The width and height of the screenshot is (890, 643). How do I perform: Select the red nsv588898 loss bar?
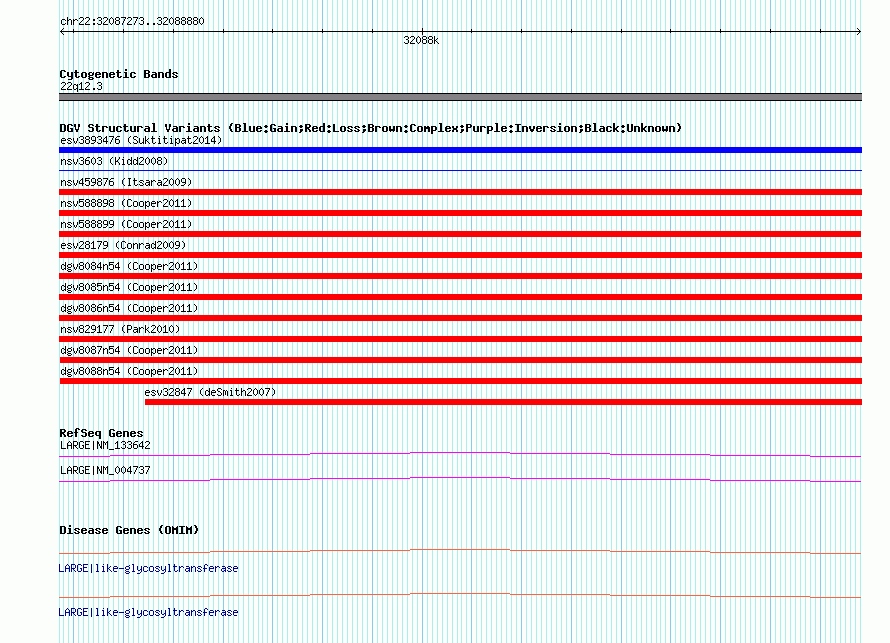coord(460,213)
